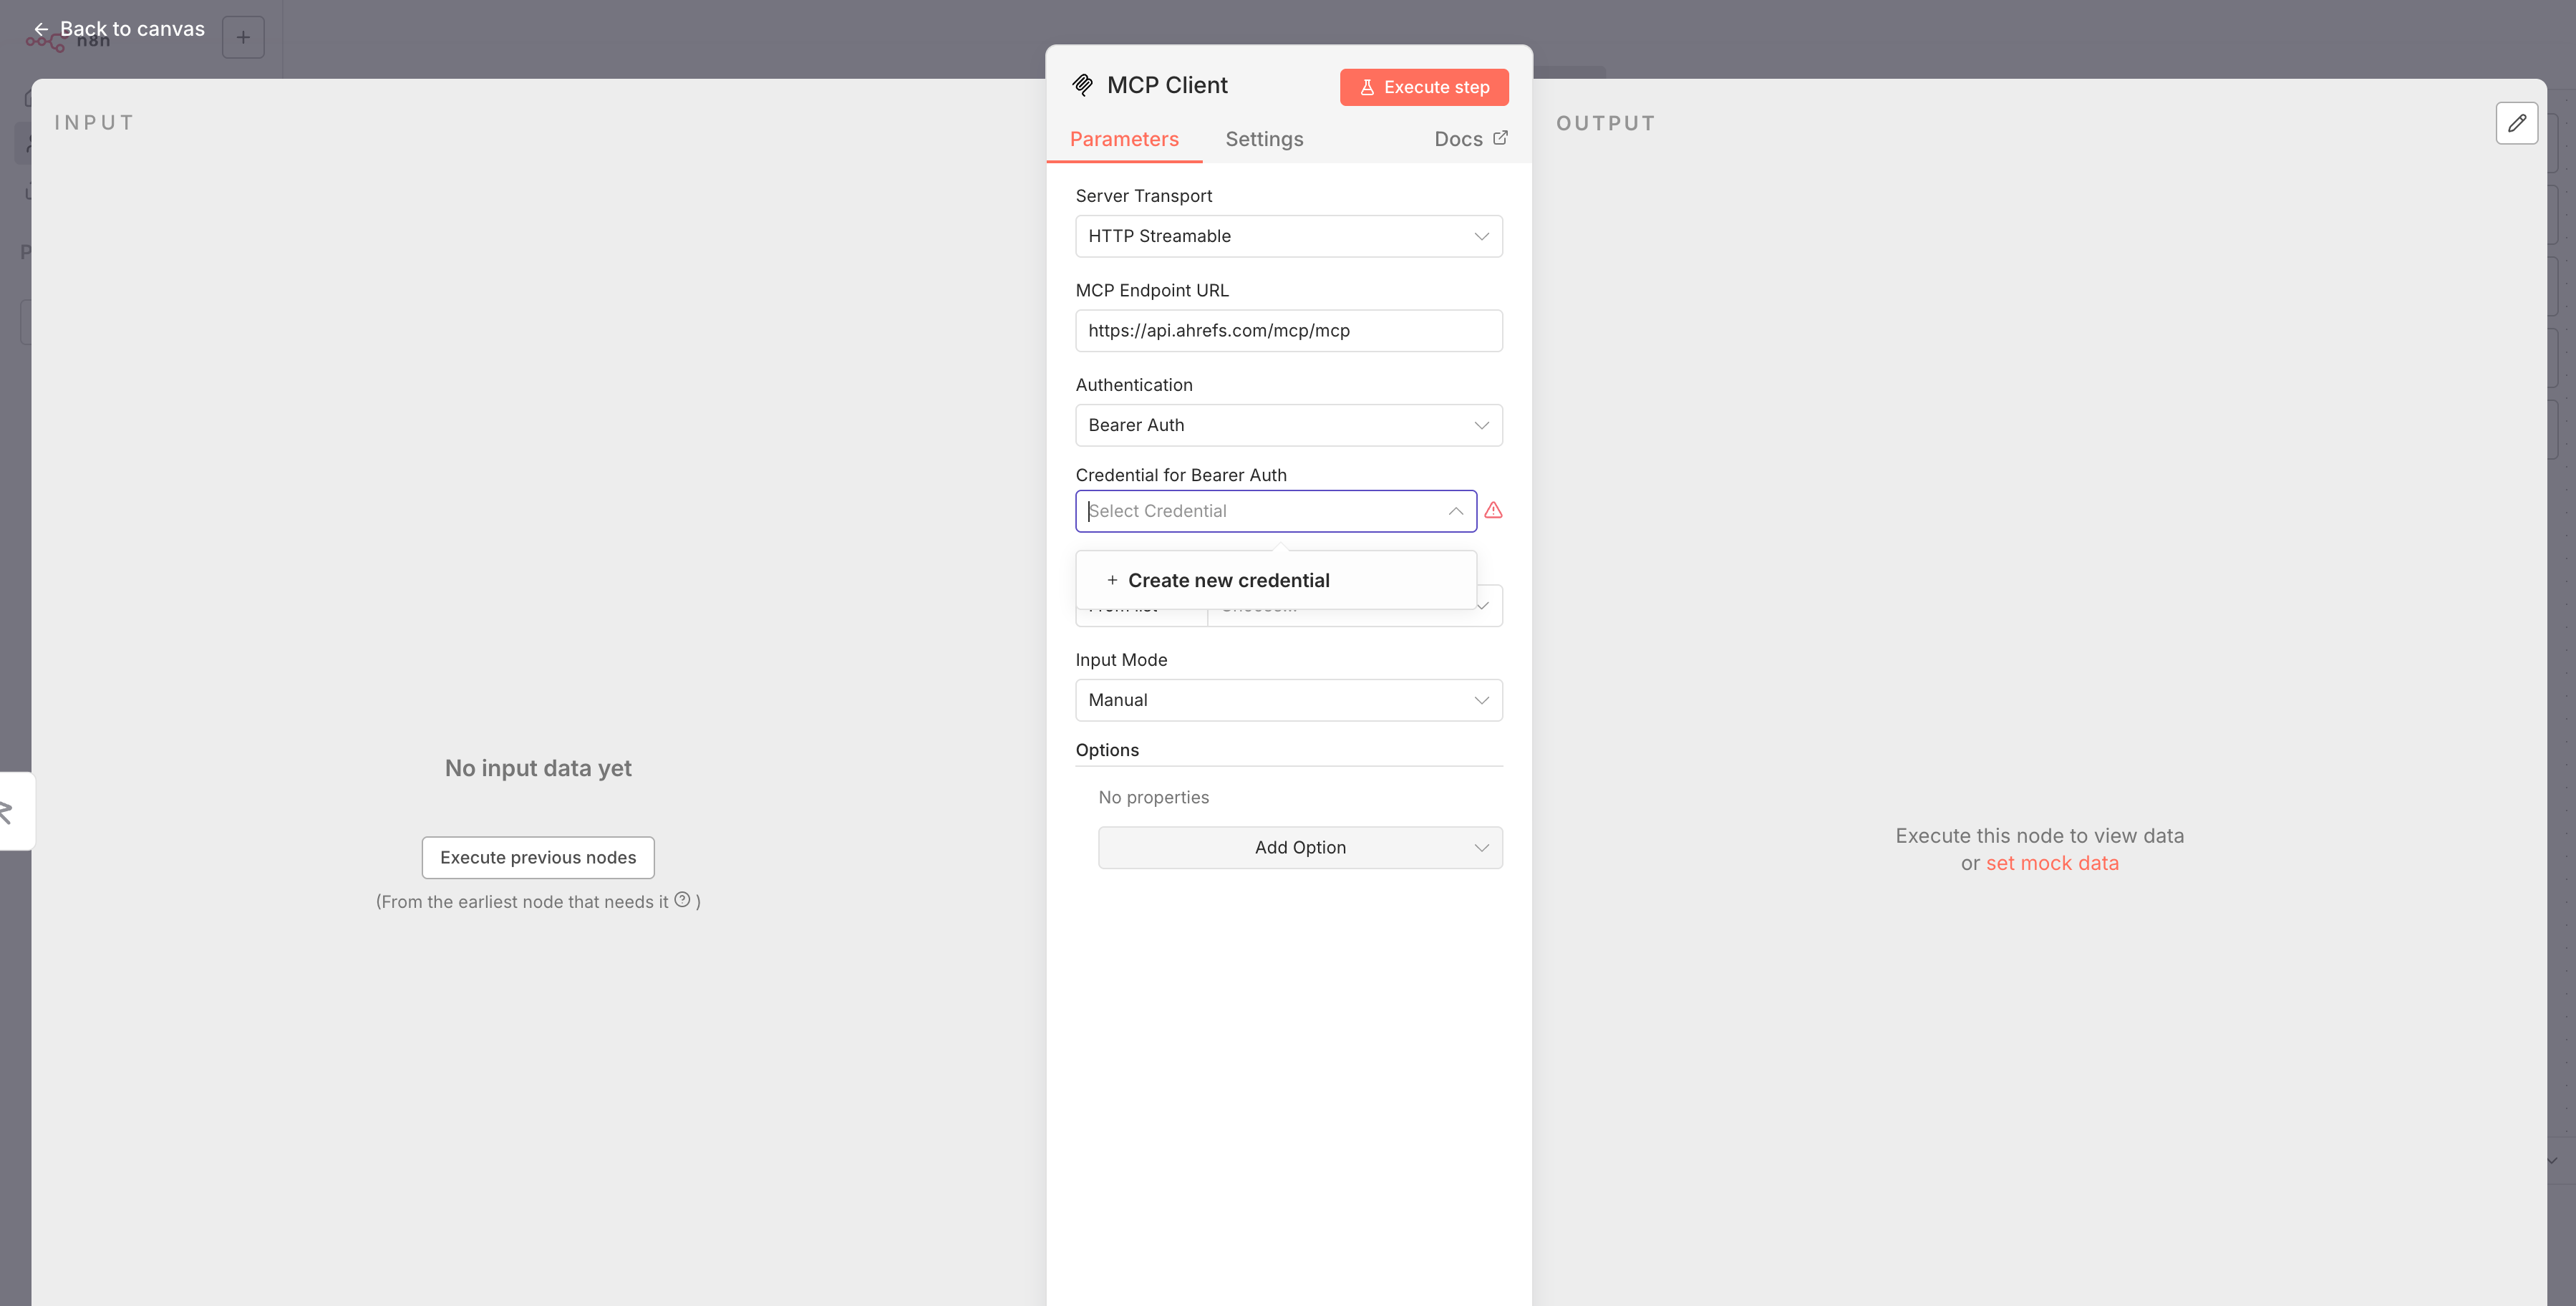This screenshot has width=2576, height=1306.
Task: Choose Create new credential option
Action: [1228, 581]
